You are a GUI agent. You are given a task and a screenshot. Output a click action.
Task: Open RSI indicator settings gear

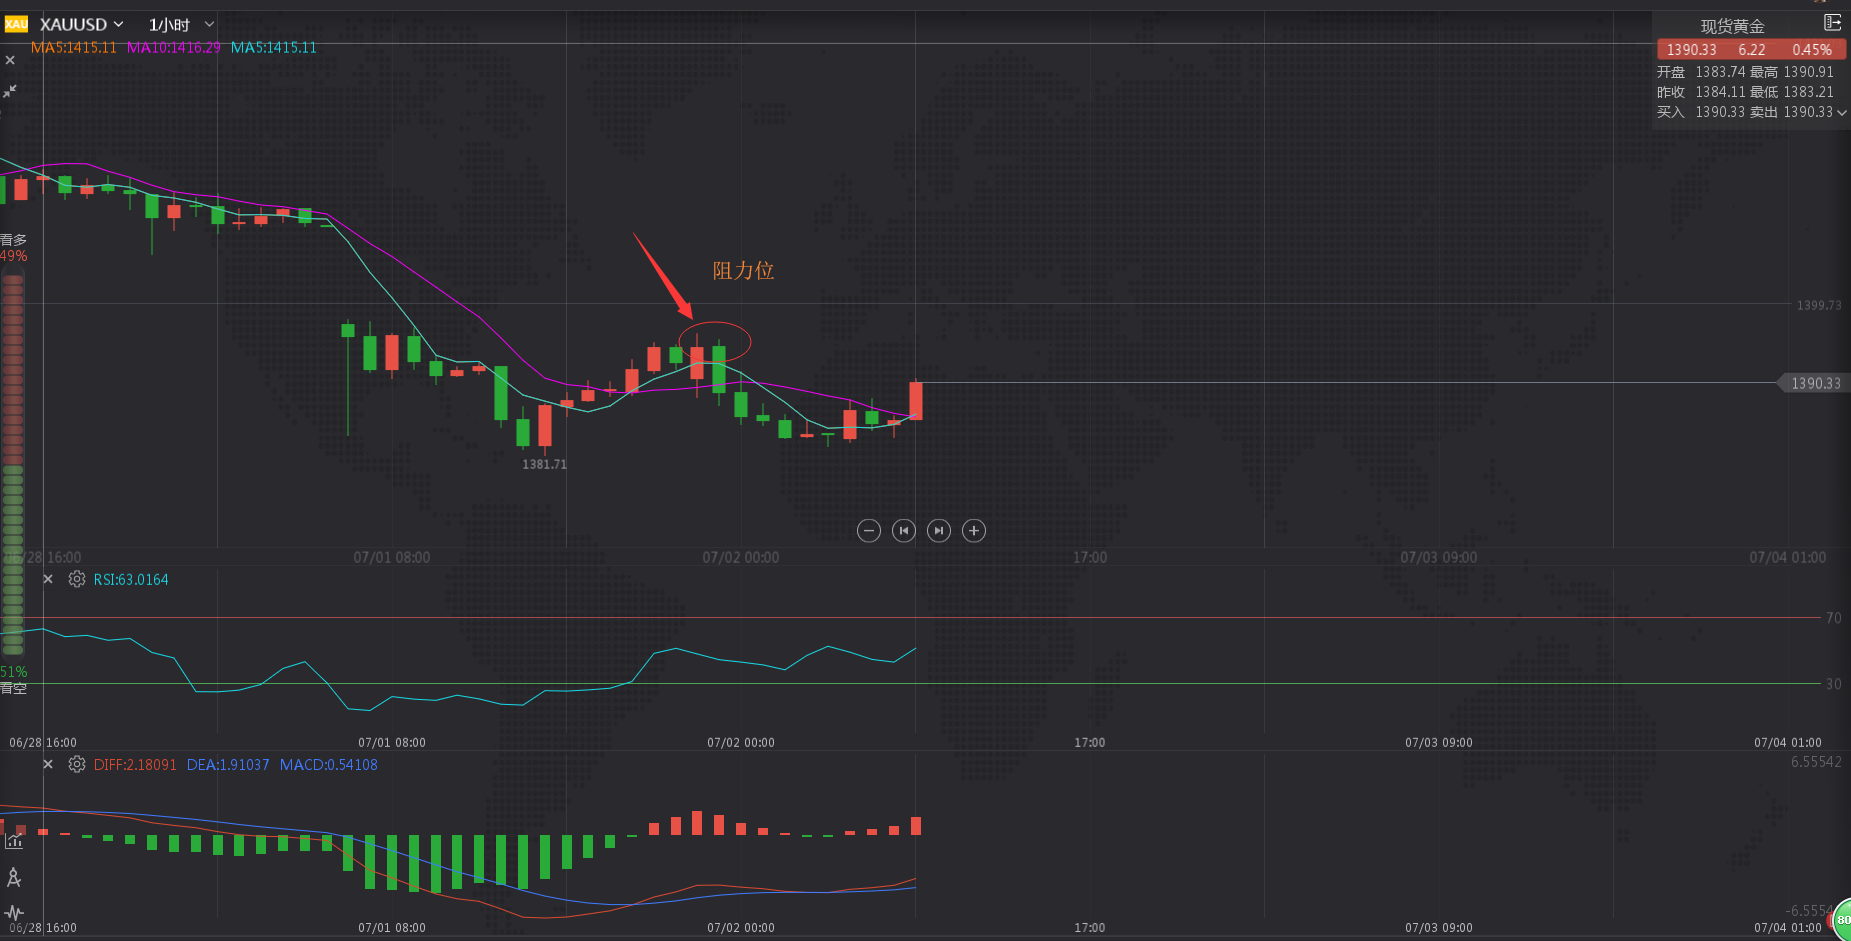77,579
